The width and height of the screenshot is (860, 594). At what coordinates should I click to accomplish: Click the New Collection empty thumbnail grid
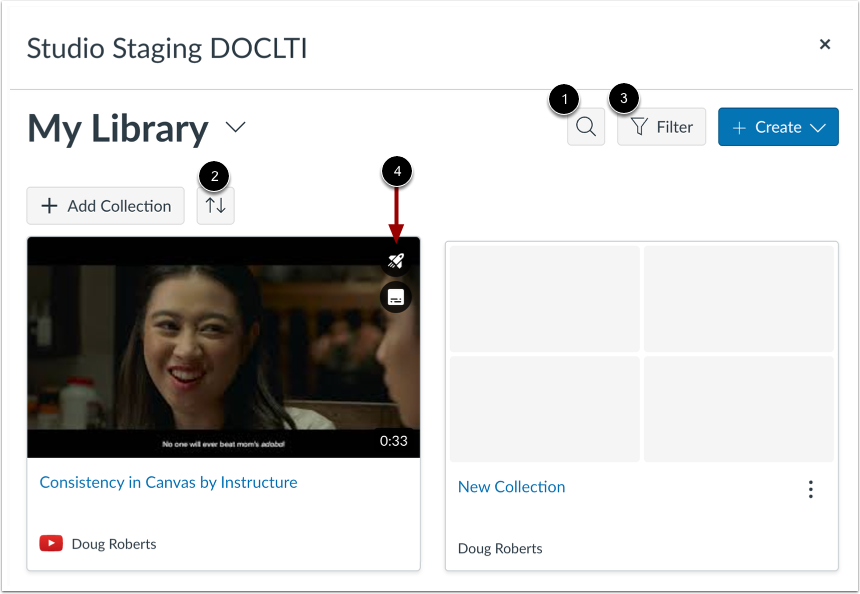click(642, 354)
